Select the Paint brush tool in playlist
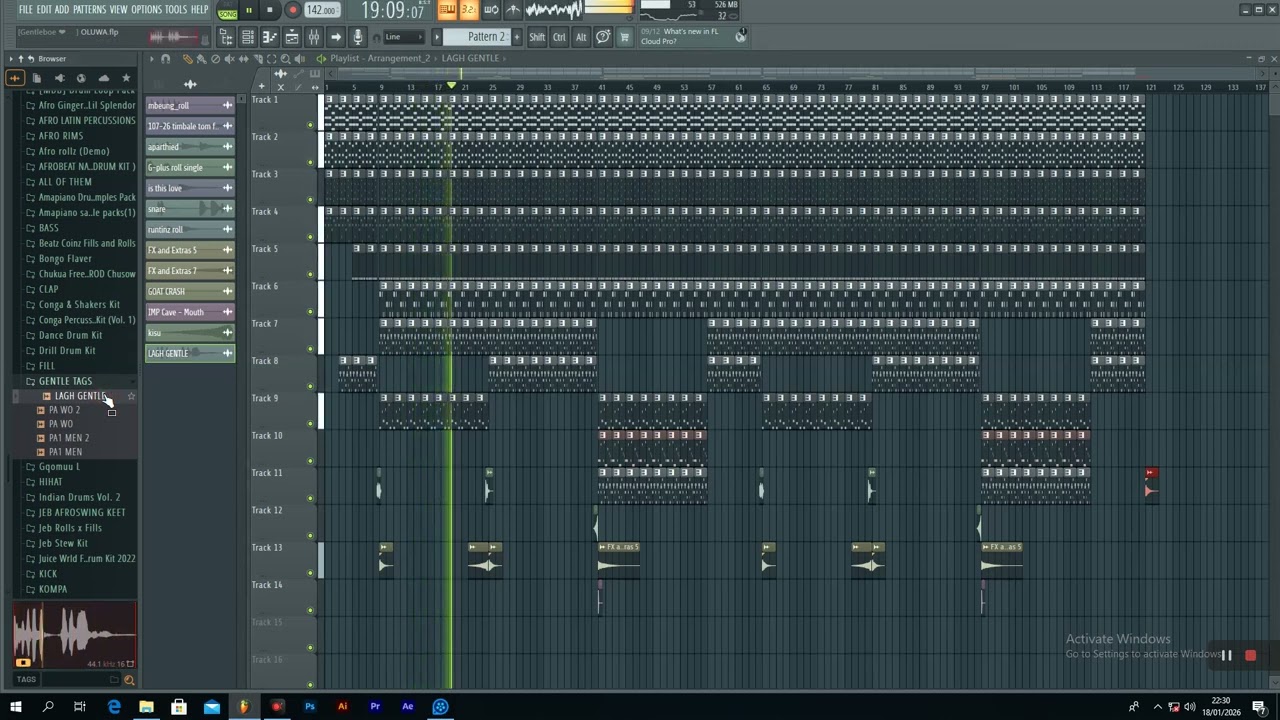1280x720 pixels. [202, 59]
